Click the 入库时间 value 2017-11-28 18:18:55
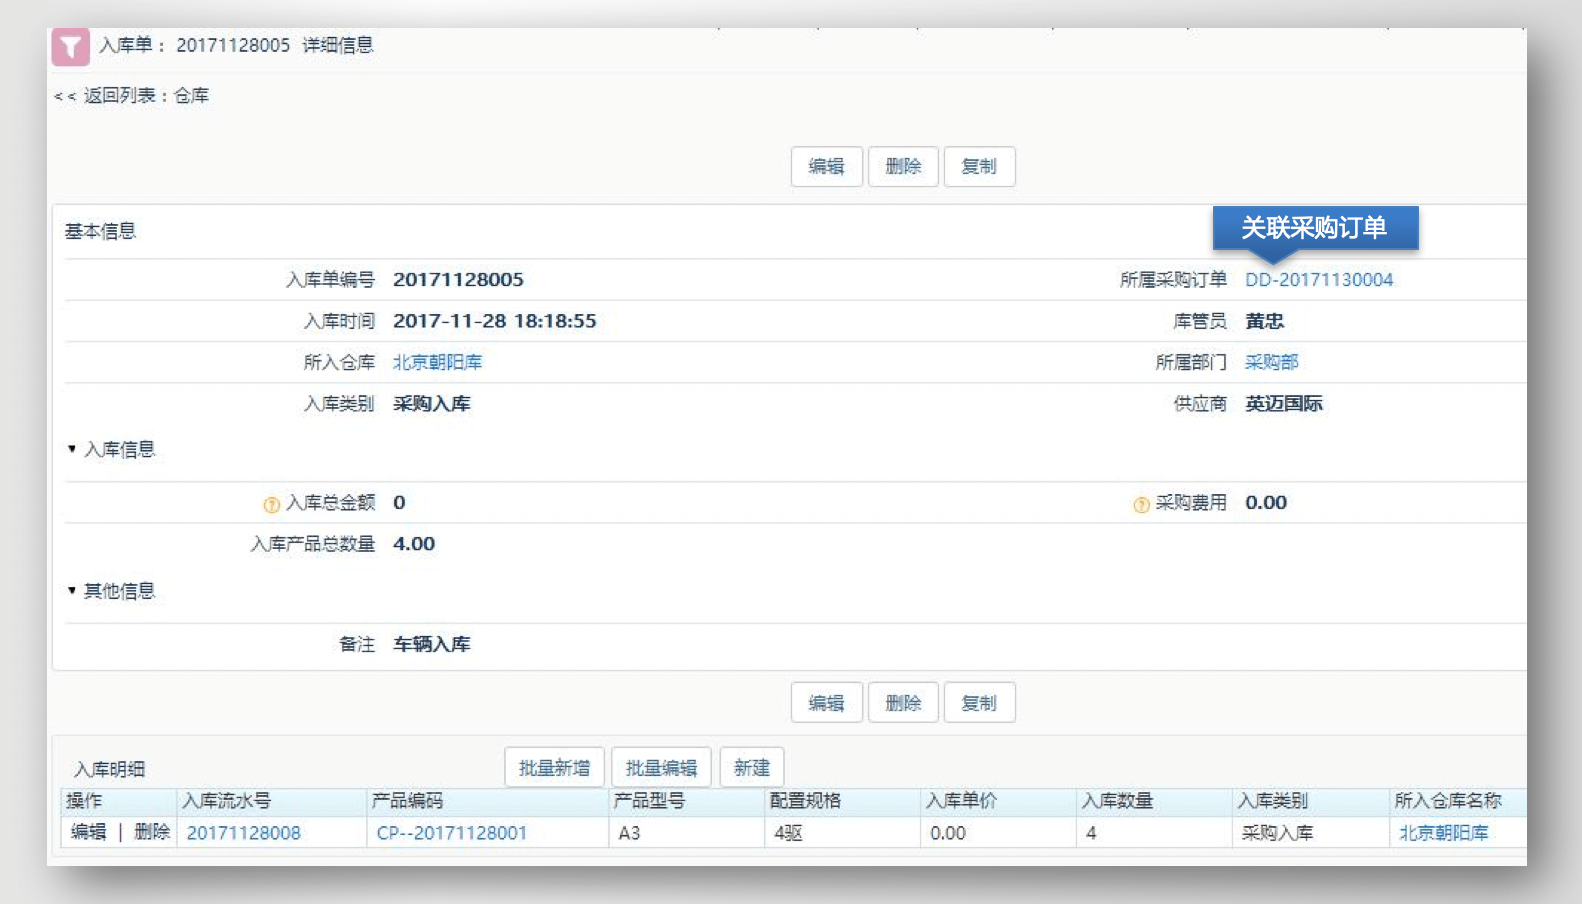The image size is (1582, 904). 494,321
